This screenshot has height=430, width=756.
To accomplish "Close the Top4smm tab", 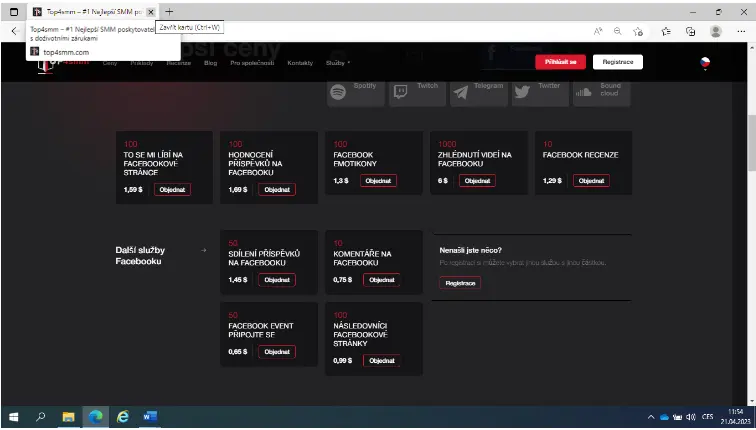I will 150,12.
